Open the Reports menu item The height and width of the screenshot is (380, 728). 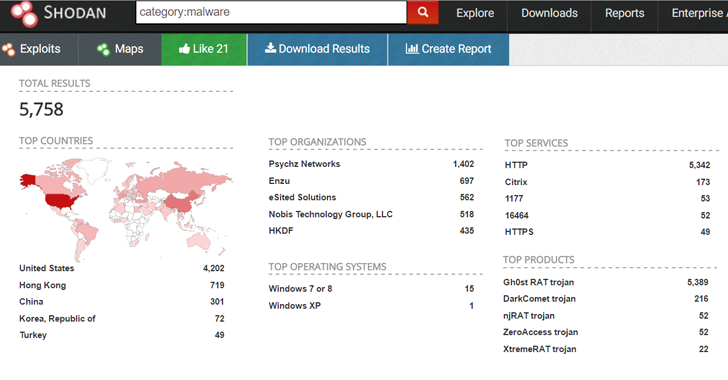(x=624, y=13)
